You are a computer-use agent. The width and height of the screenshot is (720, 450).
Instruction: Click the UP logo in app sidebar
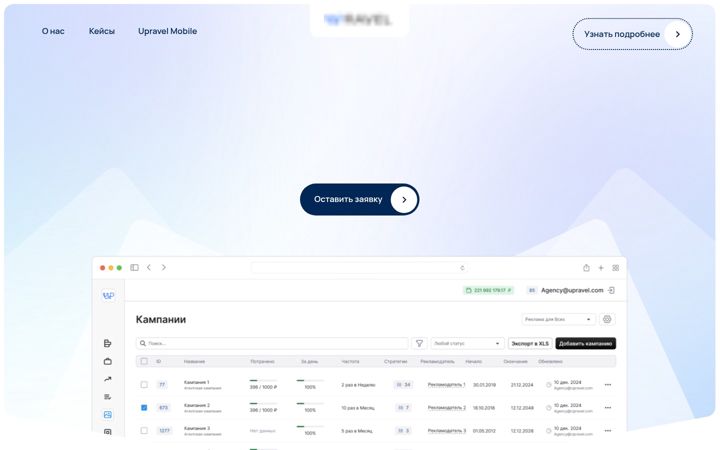click(108, 296)
